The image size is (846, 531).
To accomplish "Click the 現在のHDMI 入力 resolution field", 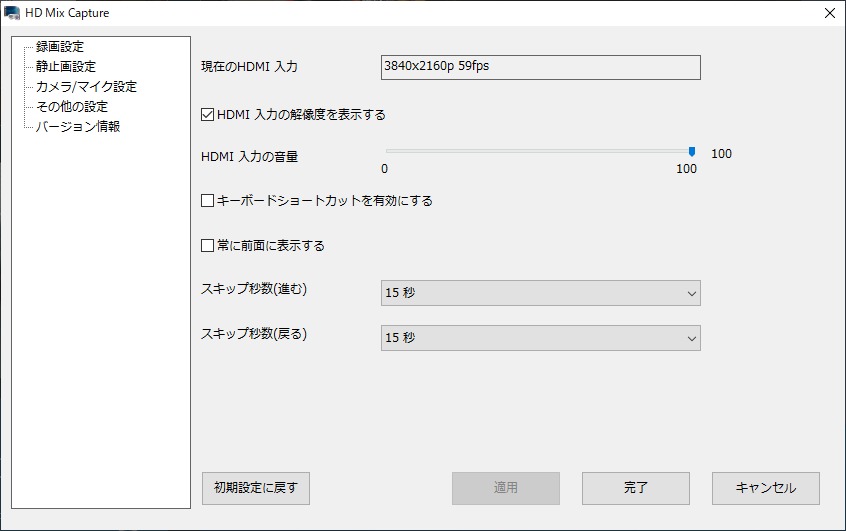I will pyautogui.click(x=540, y=67).
